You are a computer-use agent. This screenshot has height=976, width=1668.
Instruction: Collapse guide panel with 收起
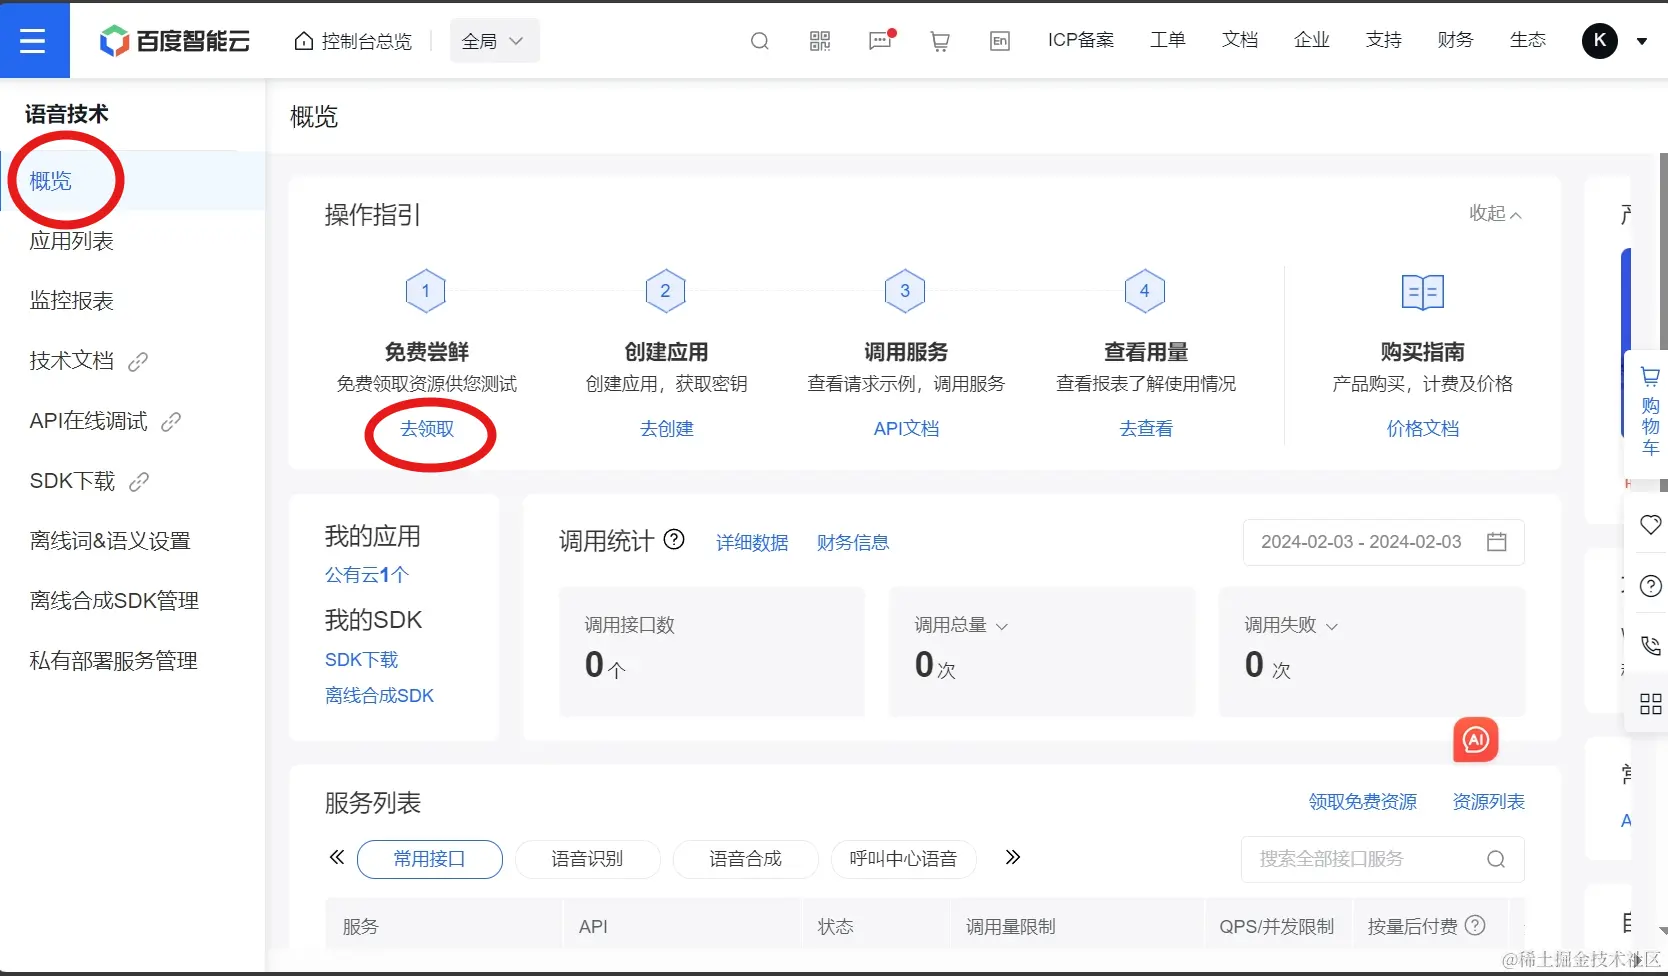pos(1495,213)
